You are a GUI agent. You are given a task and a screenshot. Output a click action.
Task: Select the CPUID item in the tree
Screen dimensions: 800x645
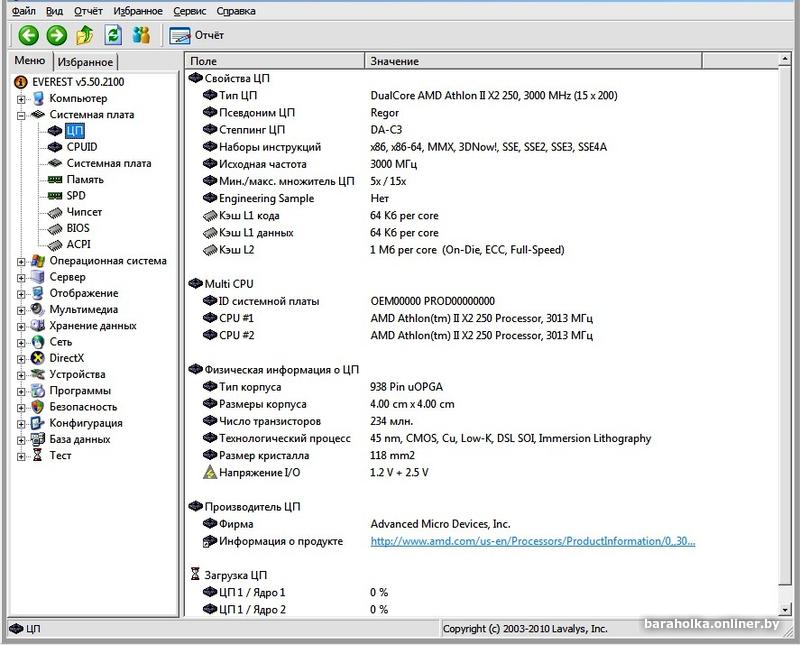click(81, 147)
